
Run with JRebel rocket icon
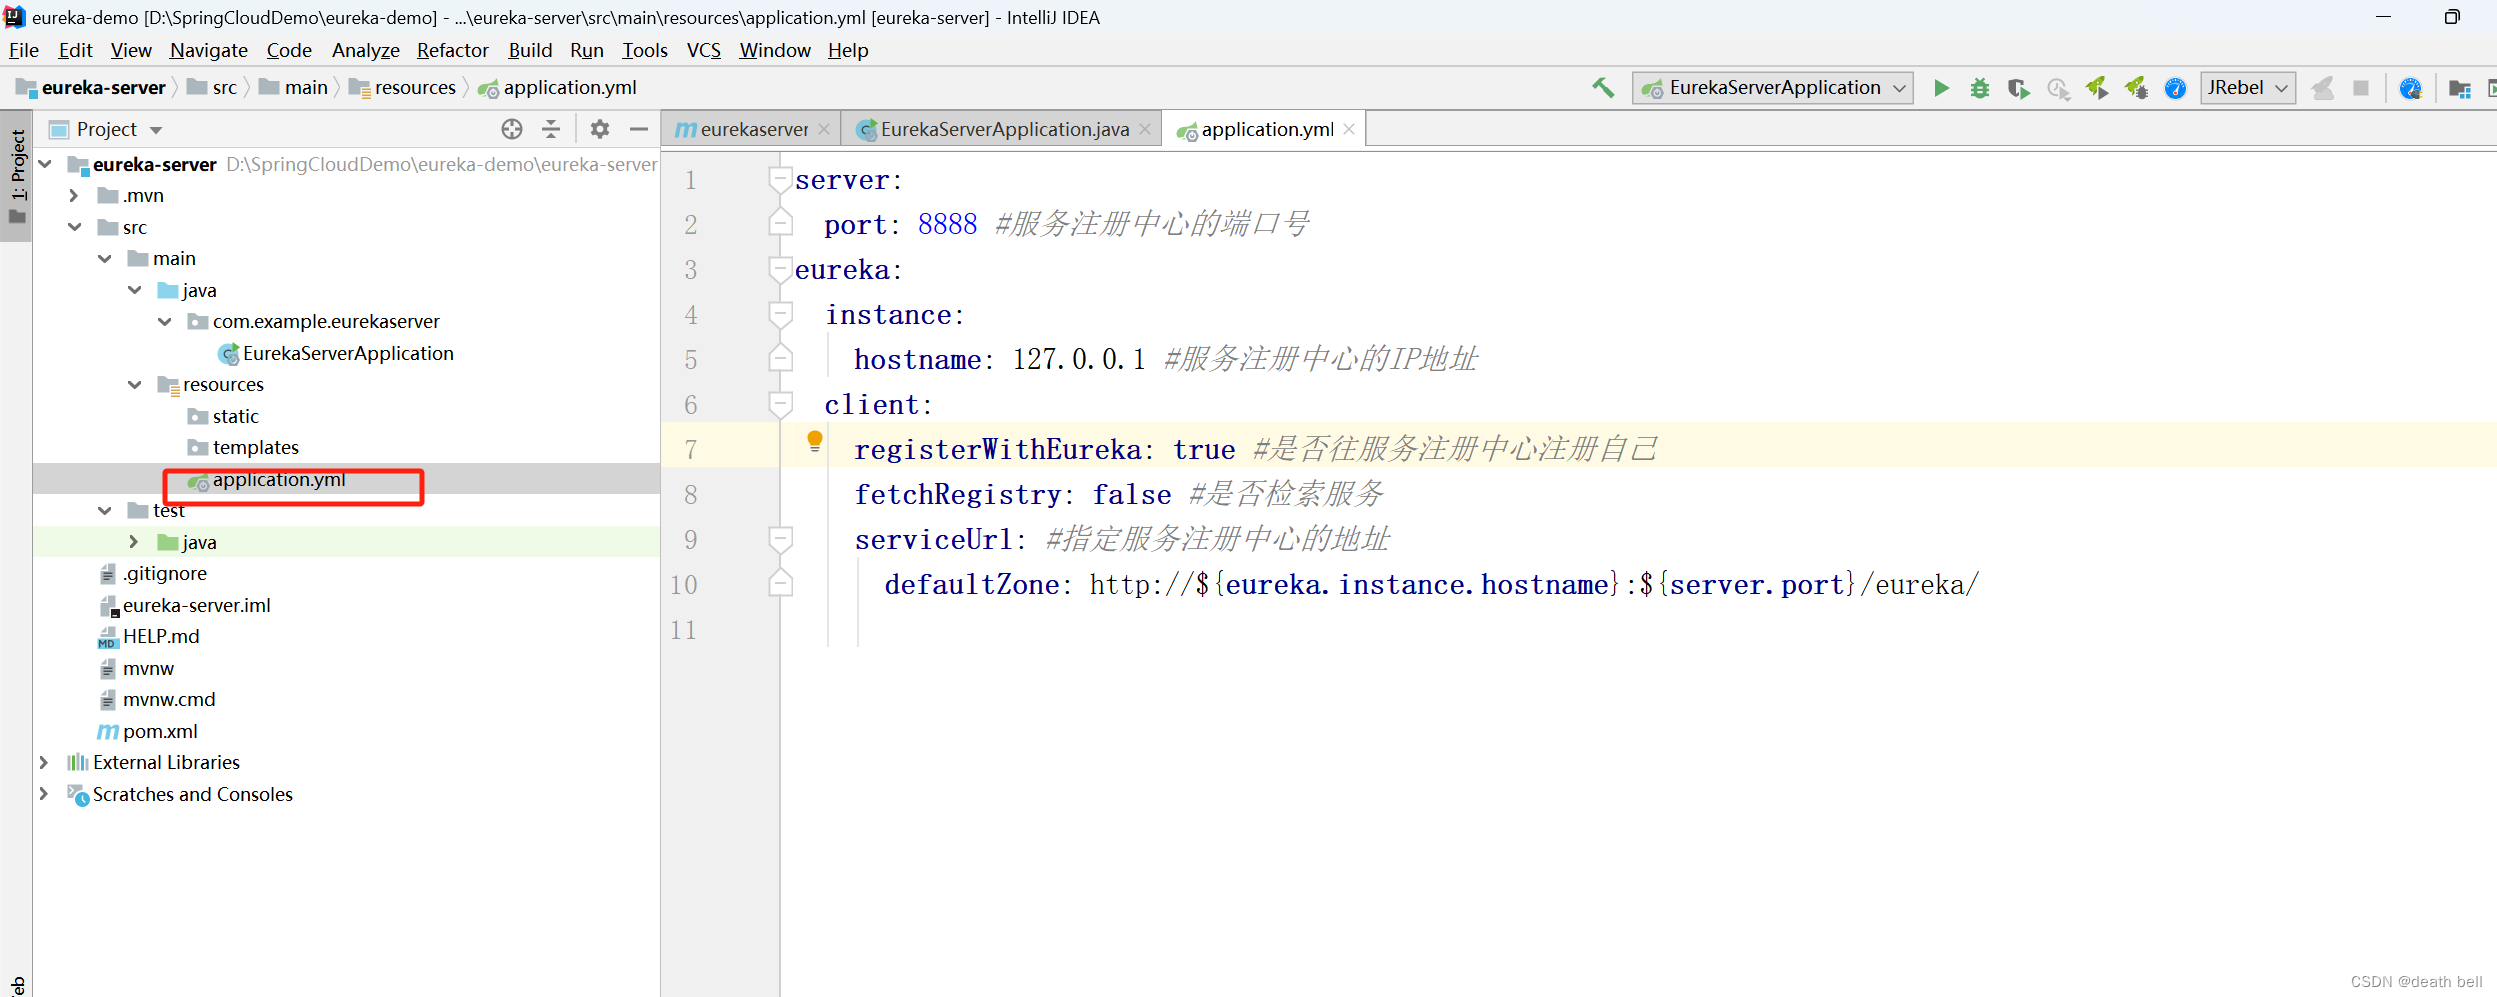[x=2097, y=88]
